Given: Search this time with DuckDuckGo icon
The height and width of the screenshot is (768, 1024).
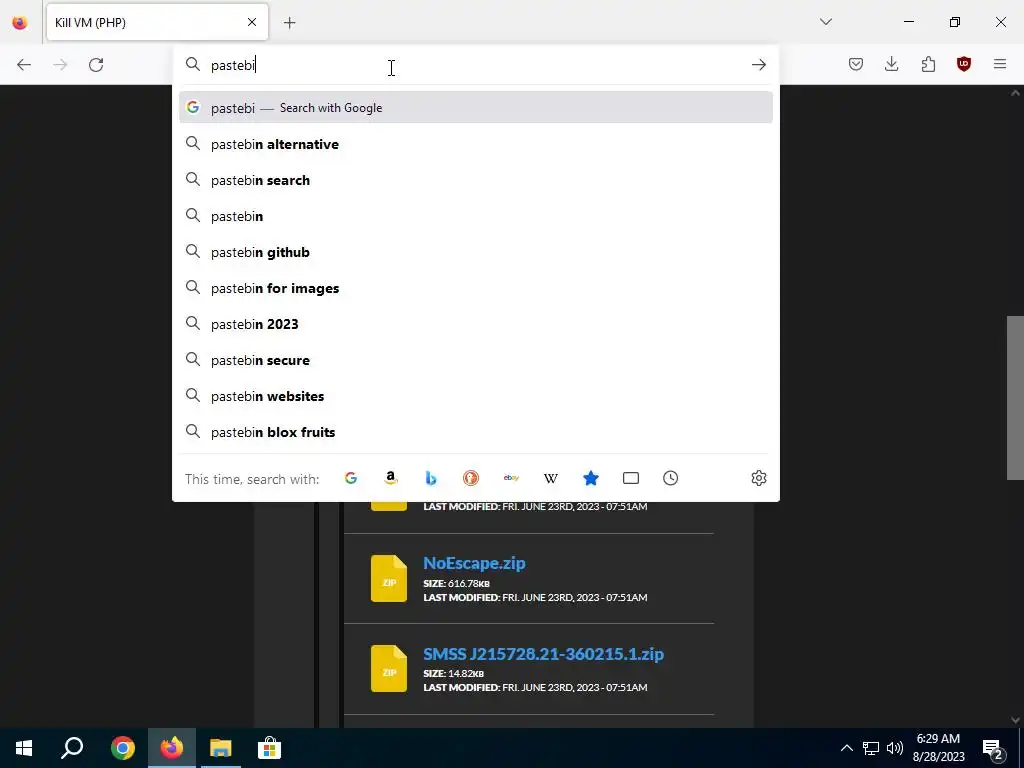Looking at the screenshot, I should (x=471, y=478).
